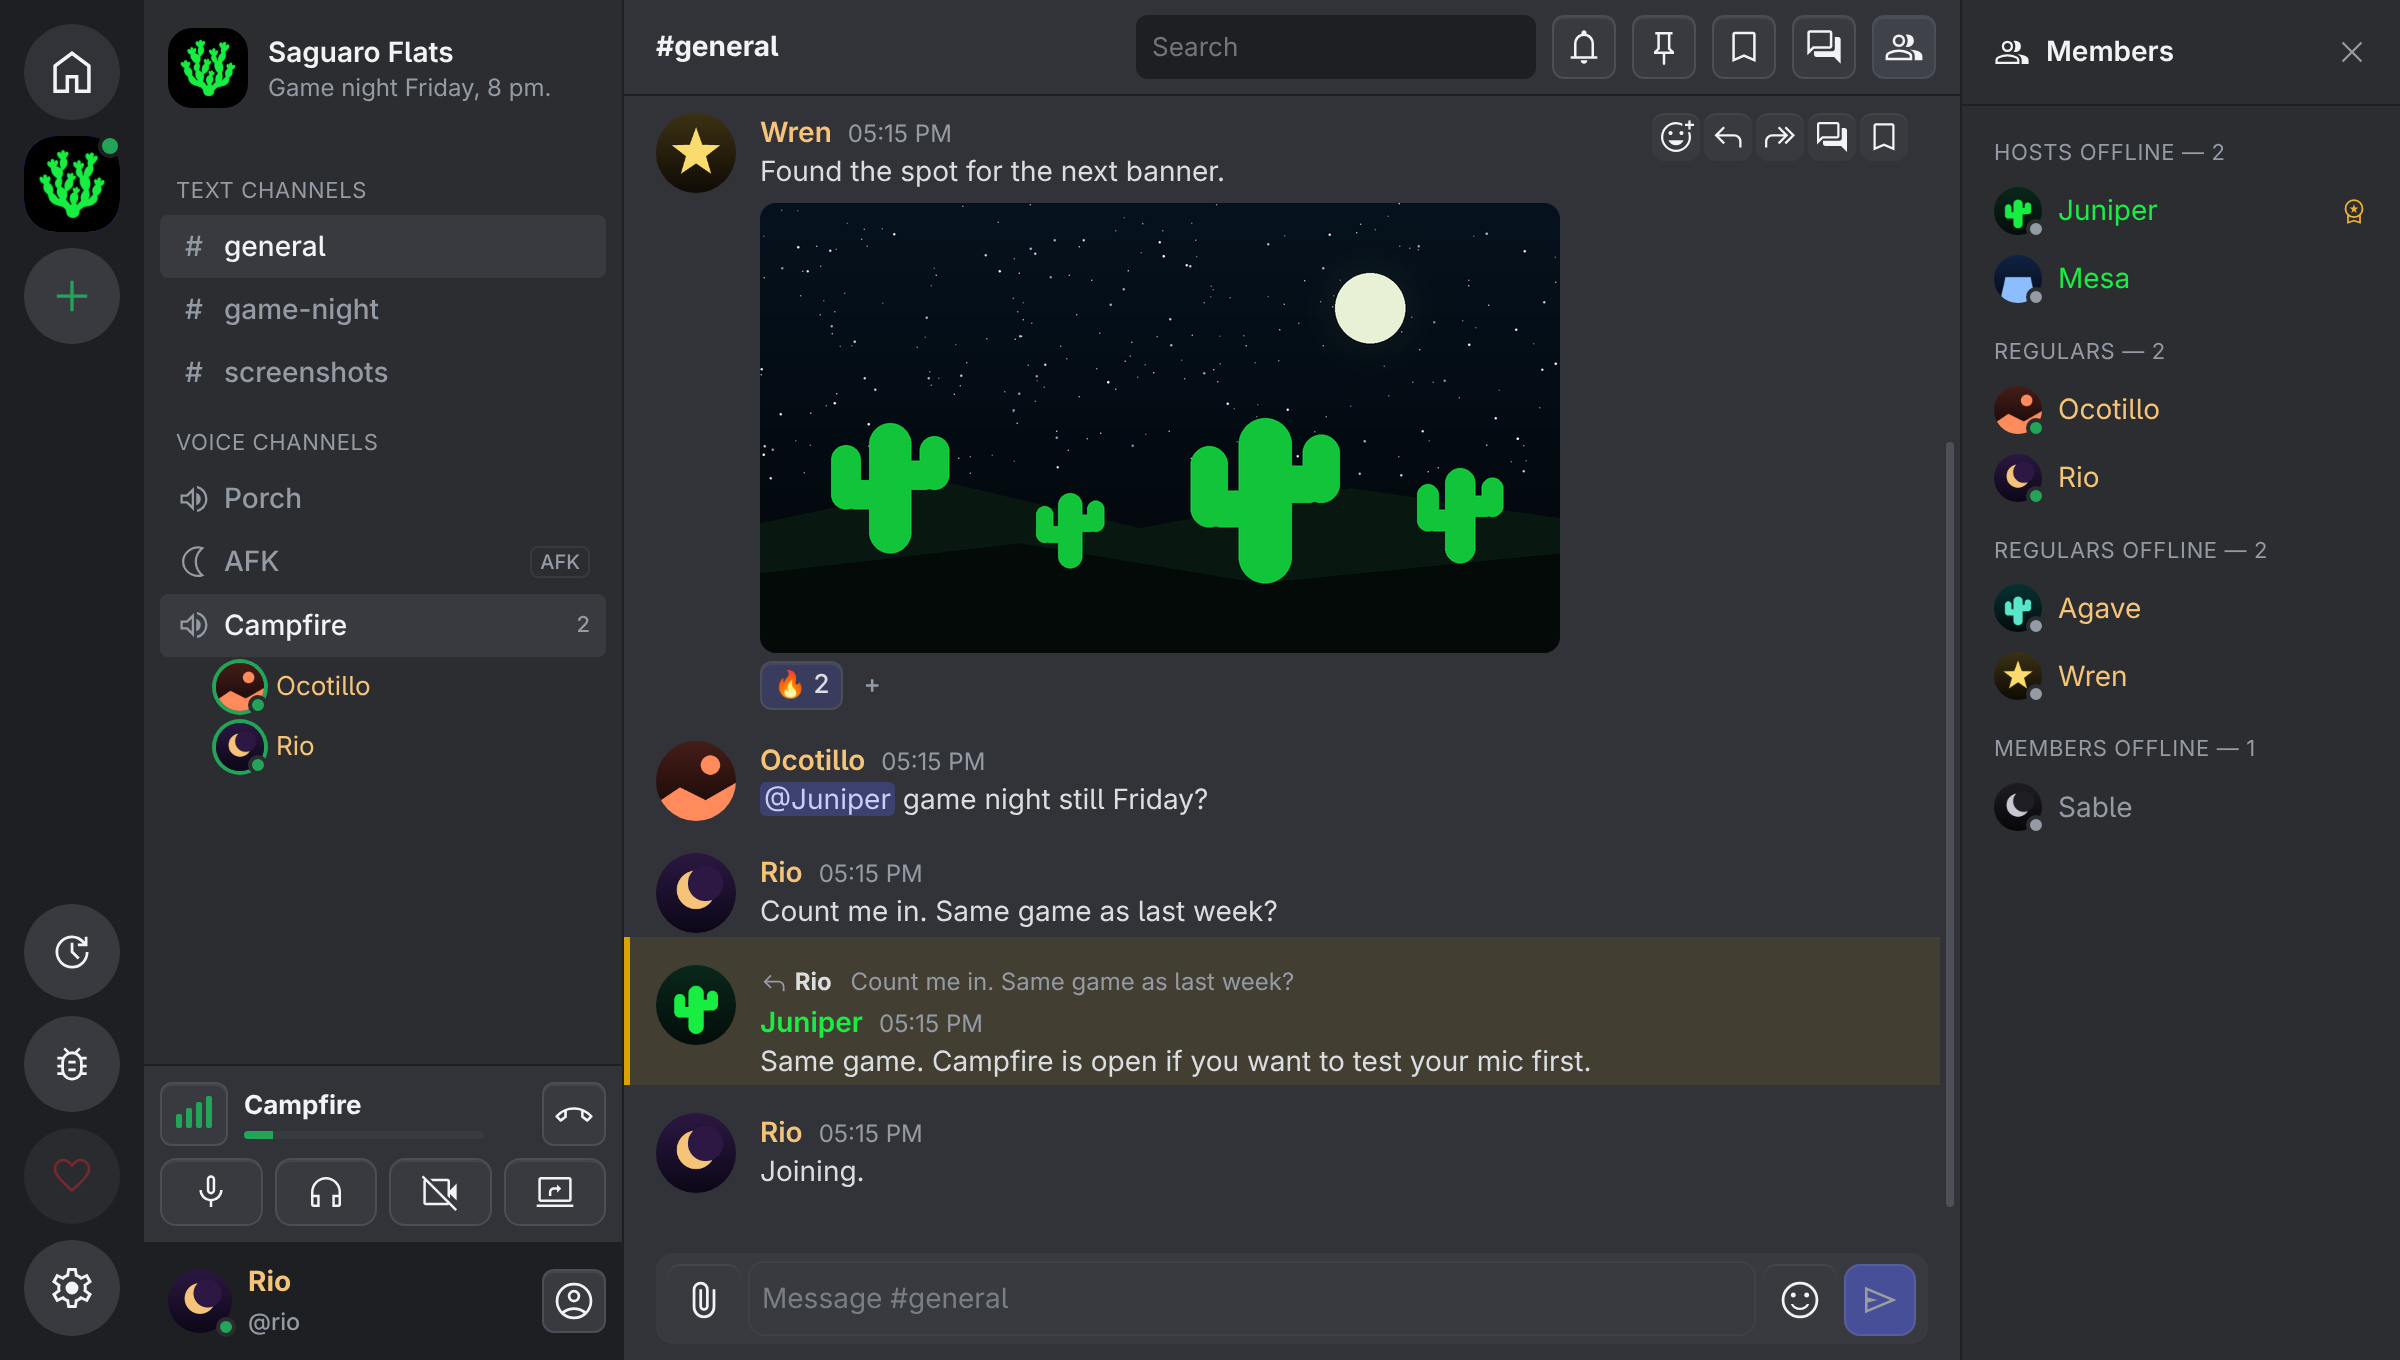The width and height of the screenshot is (2400, 1360).
Task: Reply to Wren's message with the arrow icon
Action: point(1728,136)
